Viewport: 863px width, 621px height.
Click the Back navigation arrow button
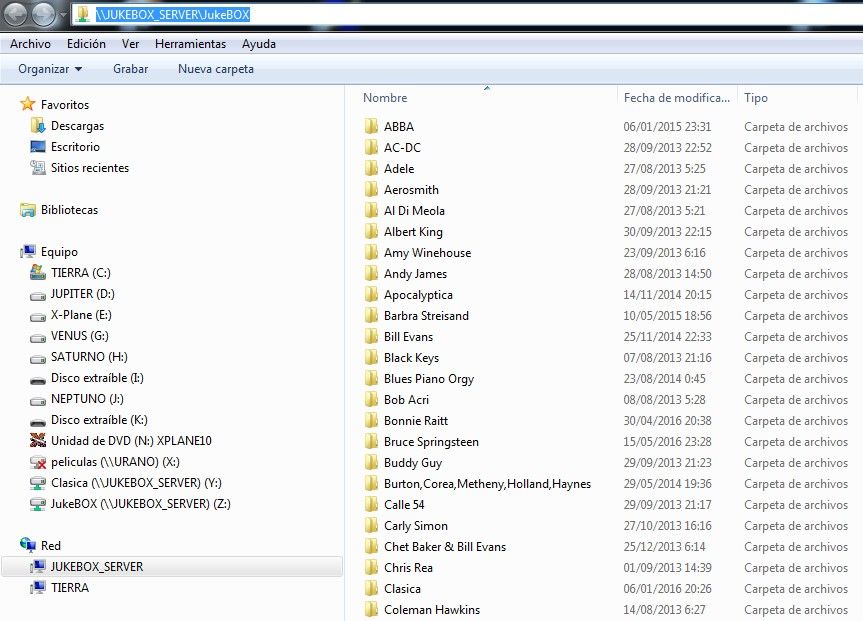pos(15,14)
